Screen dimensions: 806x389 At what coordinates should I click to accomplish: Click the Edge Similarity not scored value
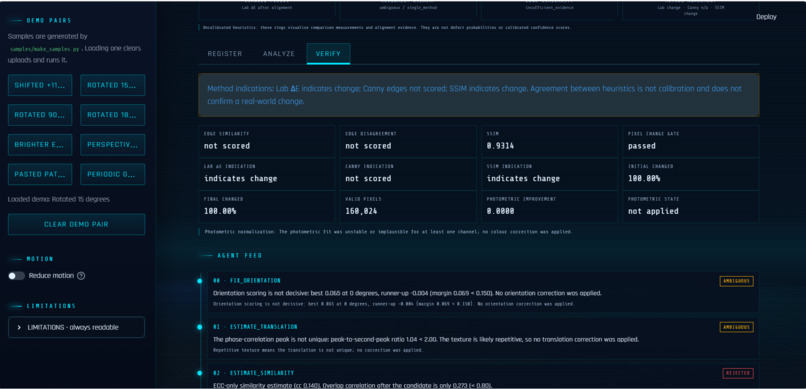(x=227, y=146)
